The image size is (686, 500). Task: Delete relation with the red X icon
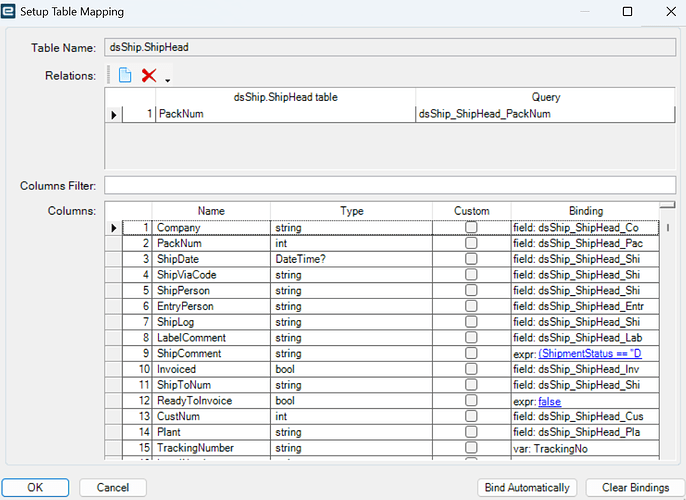coord(149,75)
